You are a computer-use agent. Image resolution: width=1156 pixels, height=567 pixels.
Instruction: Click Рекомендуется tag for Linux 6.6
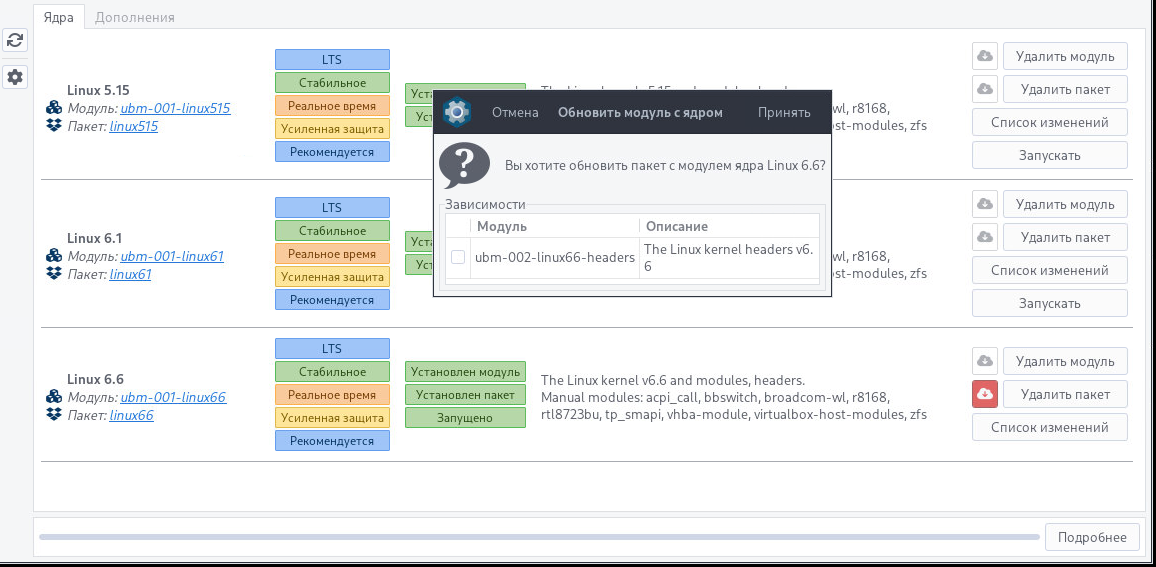pyautogui.click(x=332, y=441)
